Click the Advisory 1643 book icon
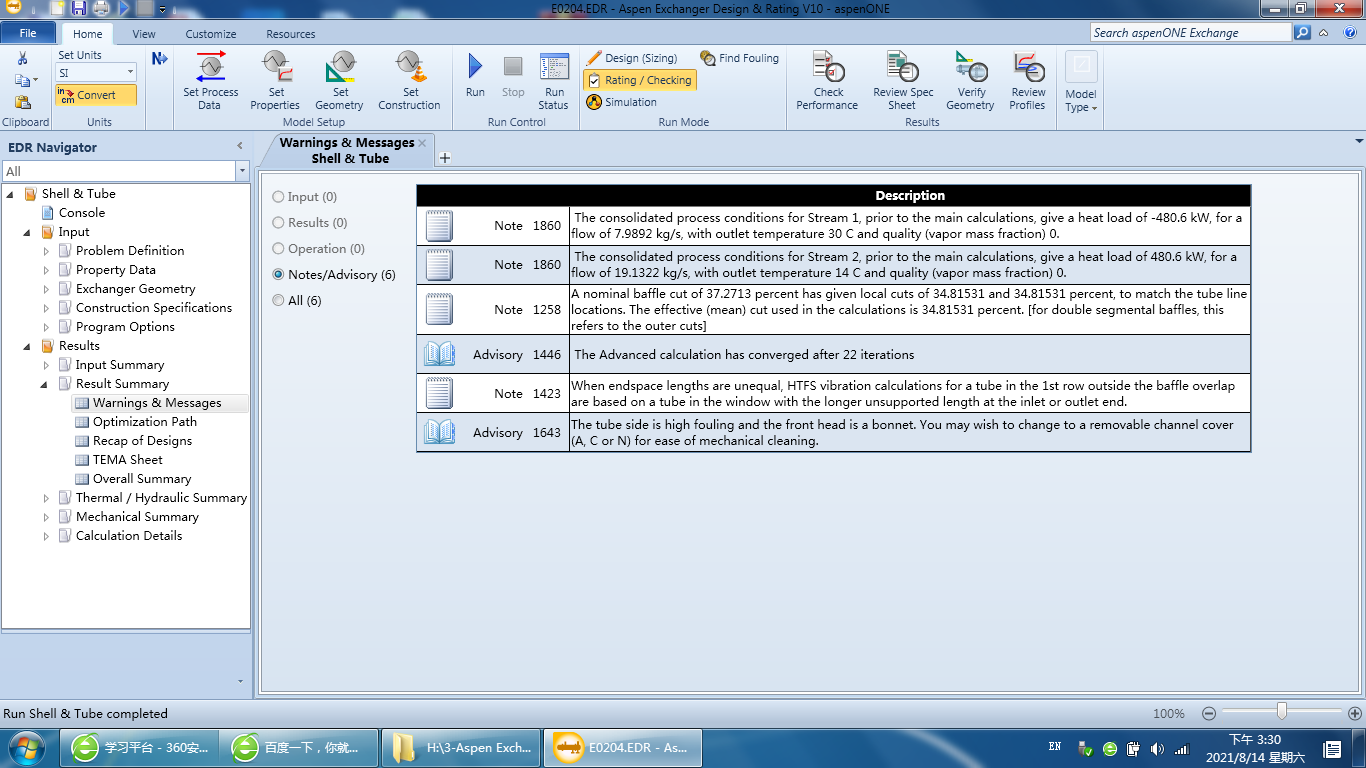1366x768 pixels. click(x=439, y=432)
